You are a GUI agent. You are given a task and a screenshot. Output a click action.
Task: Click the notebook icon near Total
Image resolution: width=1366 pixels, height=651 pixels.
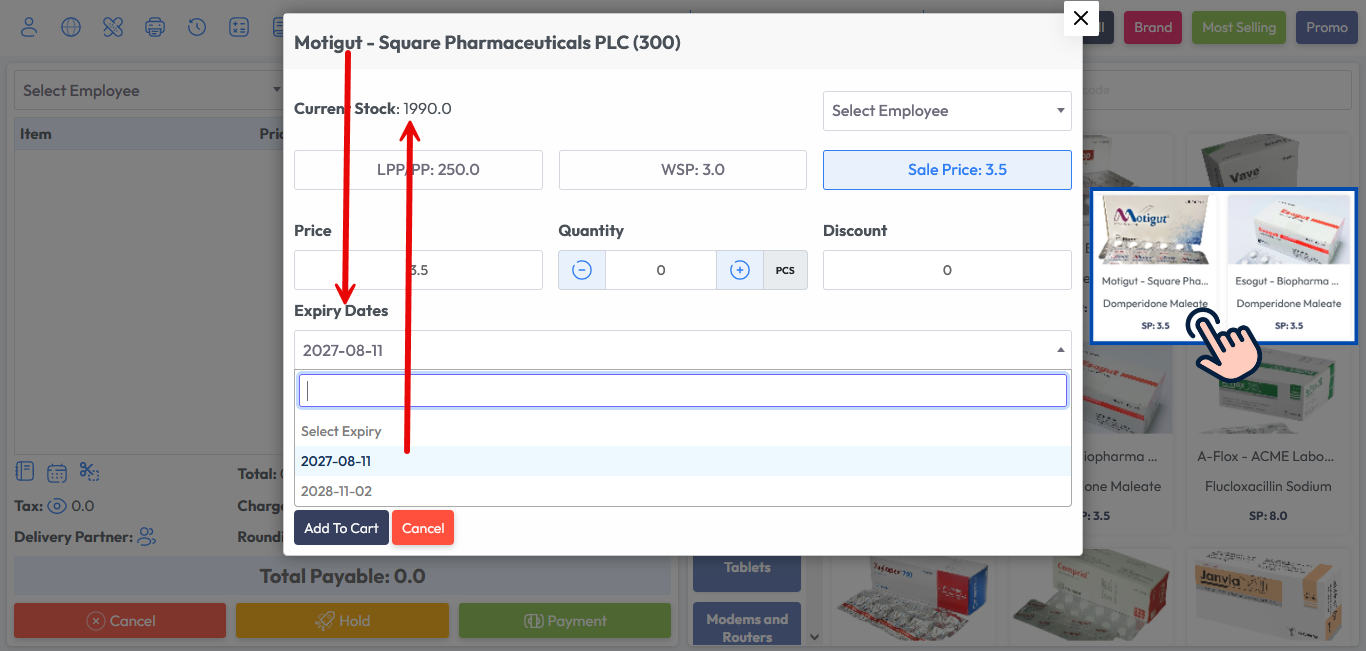tap(23, 471)
